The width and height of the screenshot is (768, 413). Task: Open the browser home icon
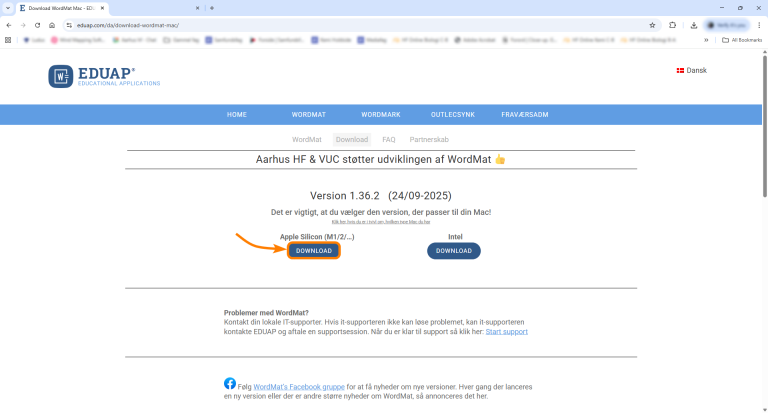(52, 25)
